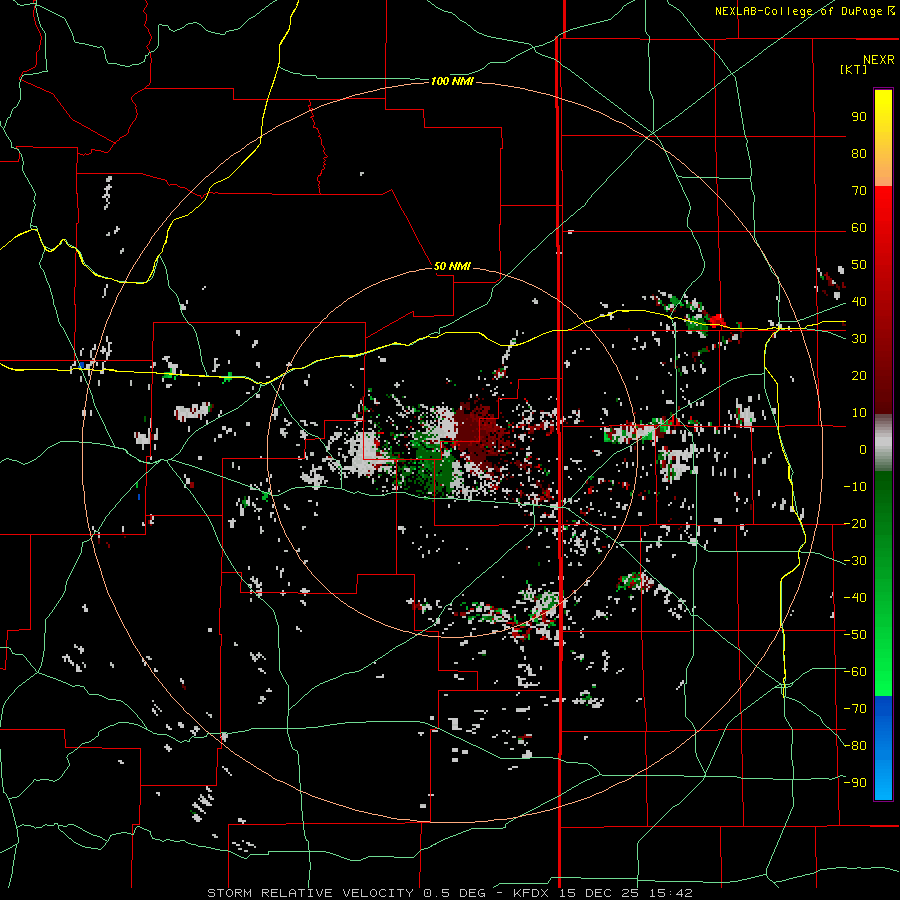
Task: Click the STORM RELATIVE VELOCITY title text
Action: tap(311, 893)
